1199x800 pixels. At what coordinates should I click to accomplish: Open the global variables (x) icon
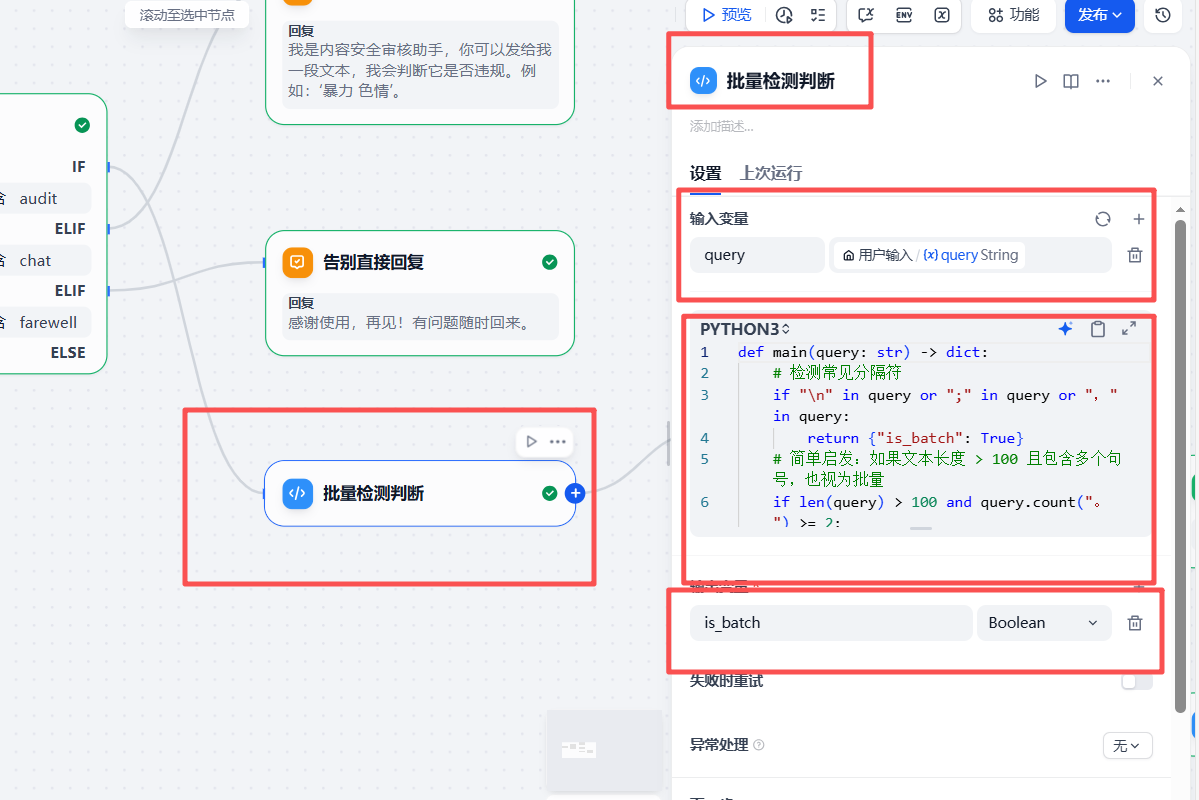pos(942,15)
